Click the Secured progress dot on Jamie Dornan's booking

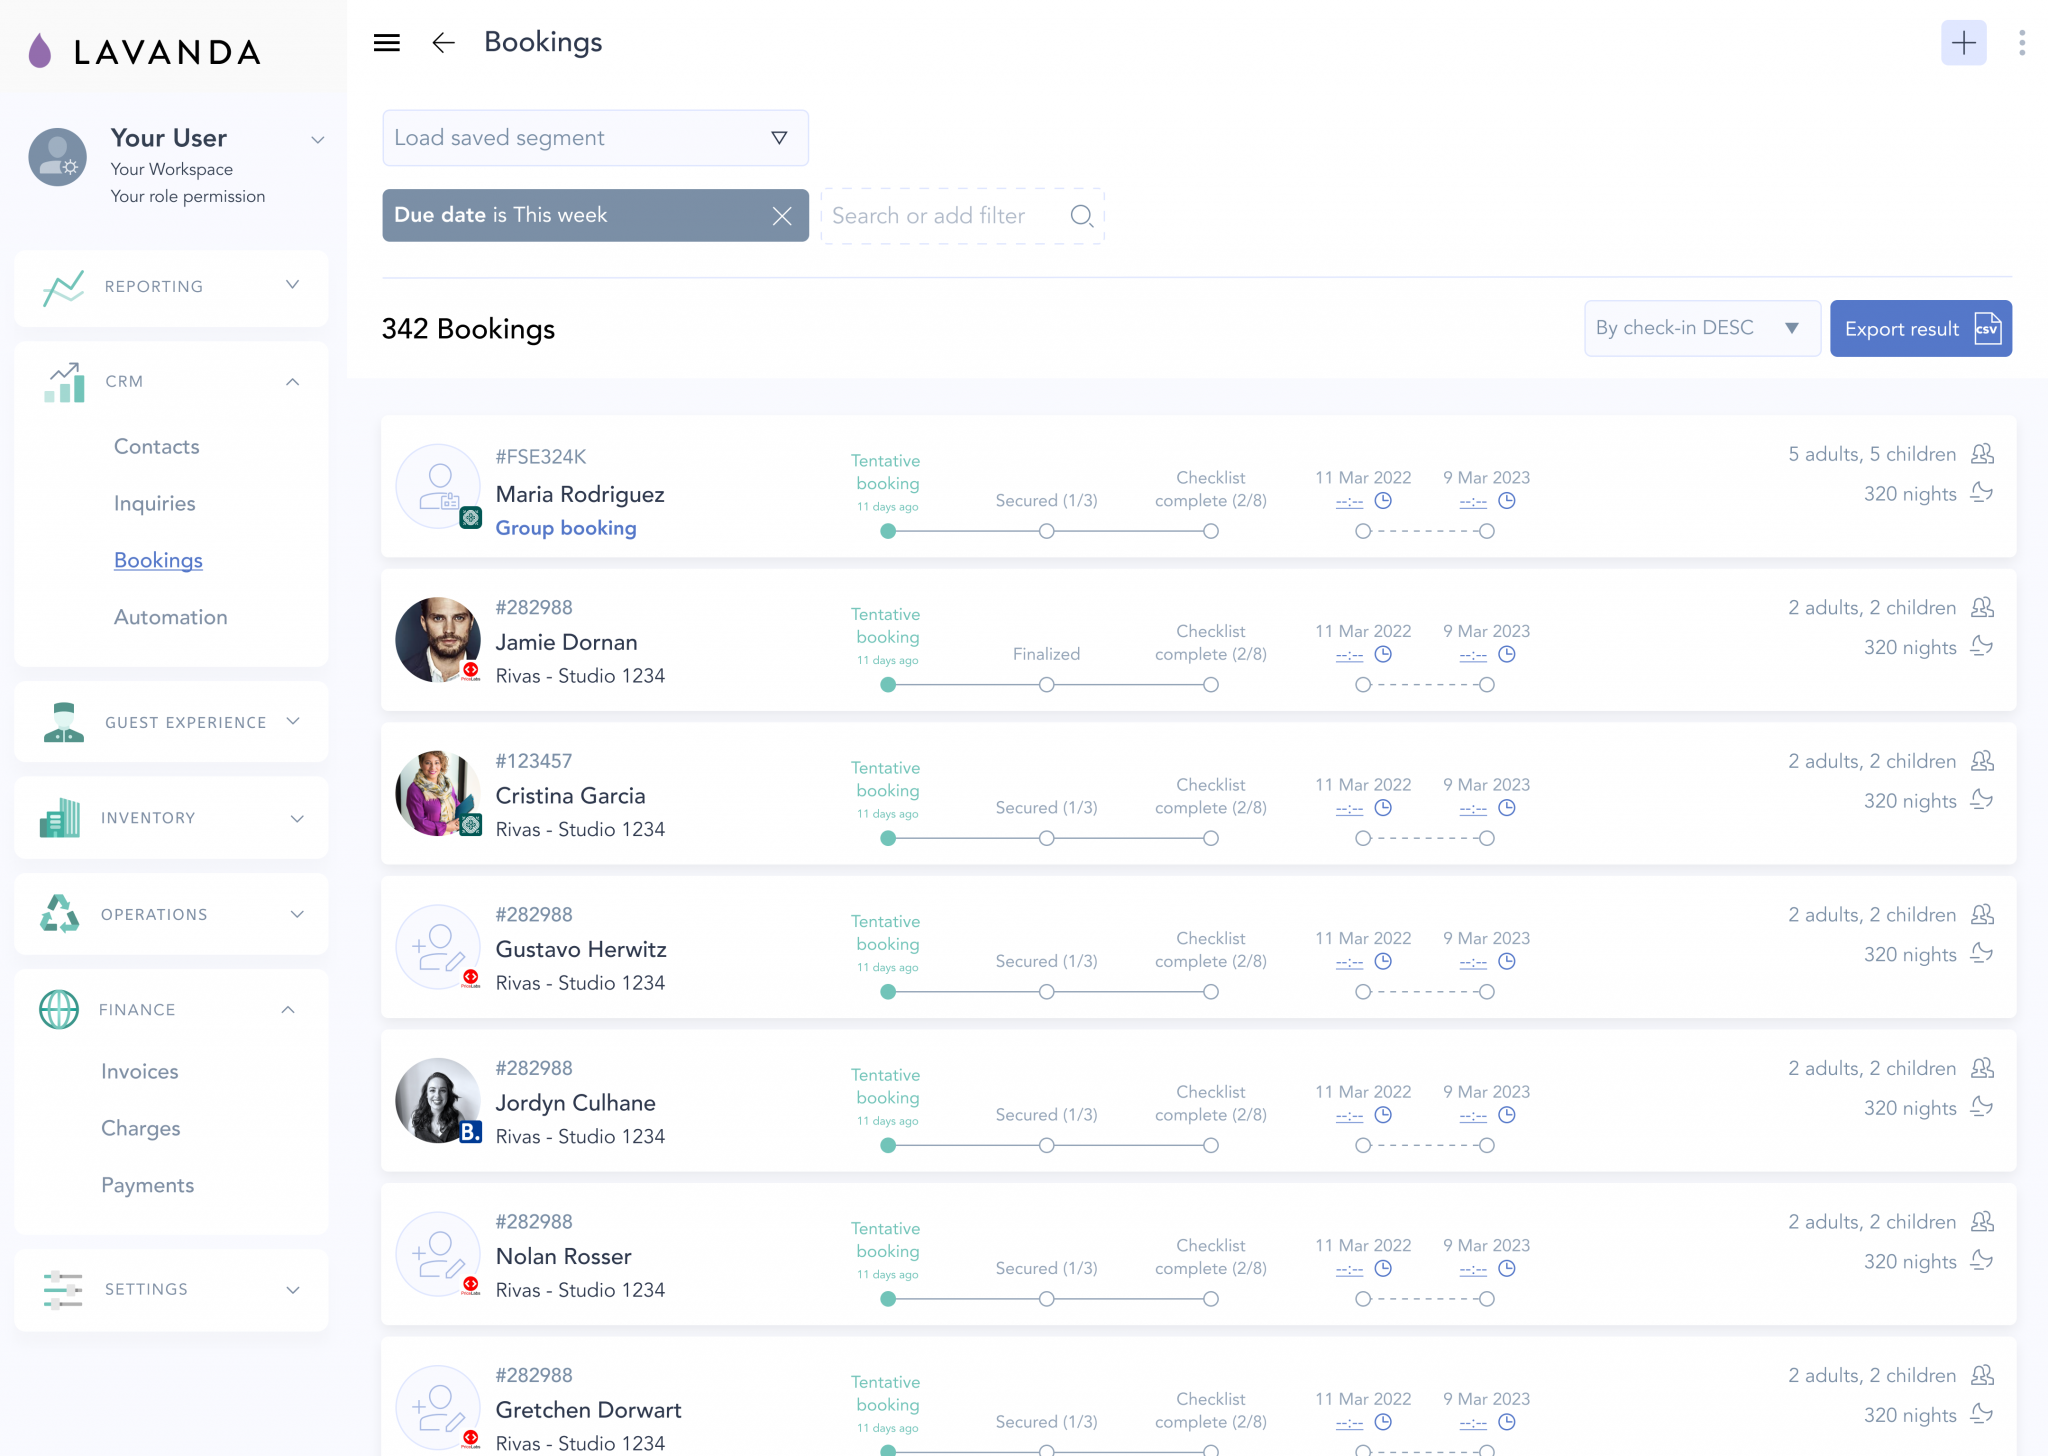coord(1046,685)
